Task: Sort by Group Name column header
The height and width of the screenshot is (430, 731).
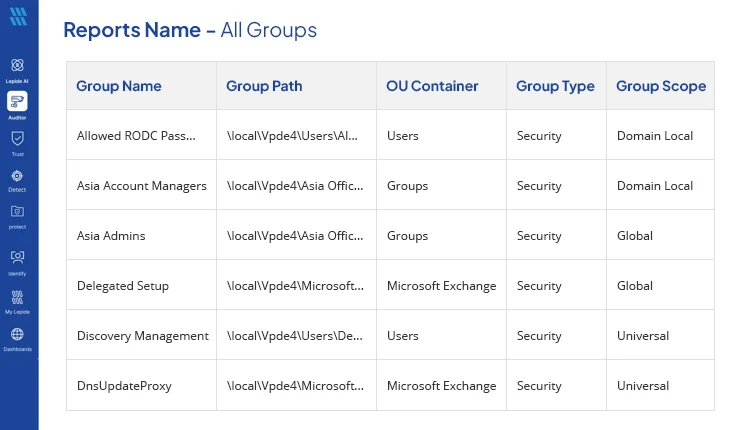Action: click(119, 86)
